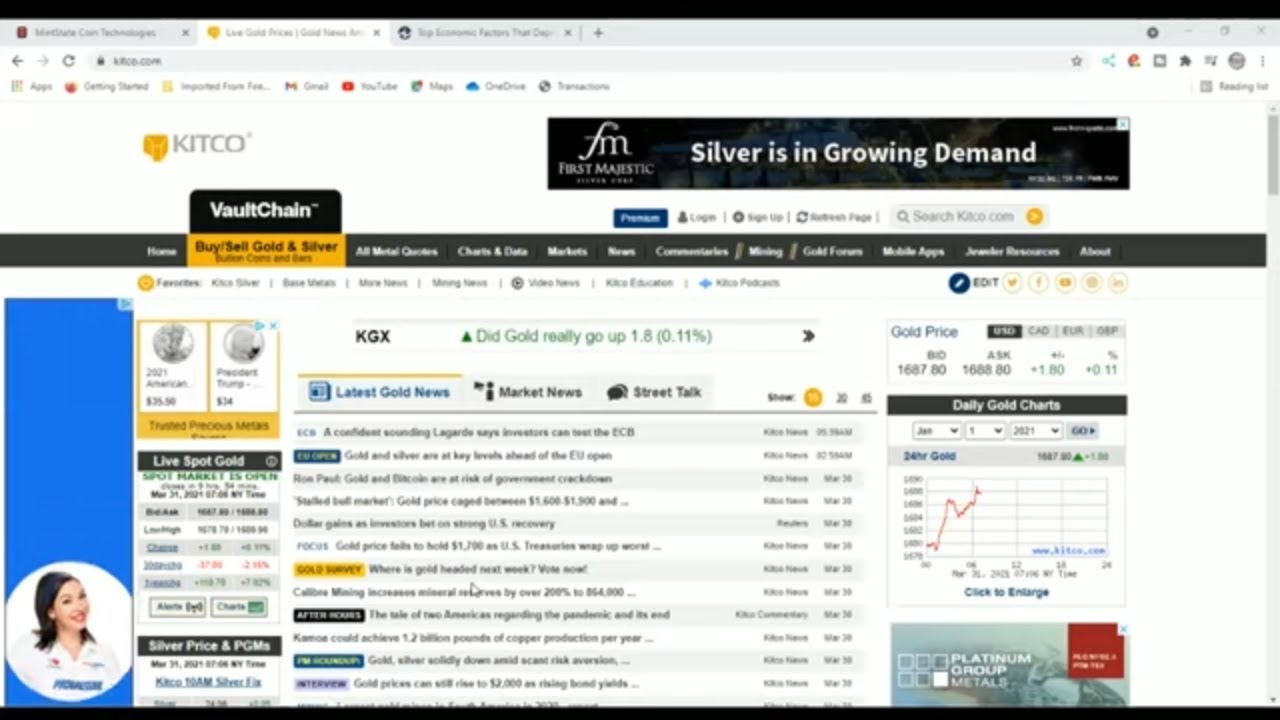
Task: Close the MintState Coin Technologies tab
Action: pyautogui.click(x=185, y=33)
